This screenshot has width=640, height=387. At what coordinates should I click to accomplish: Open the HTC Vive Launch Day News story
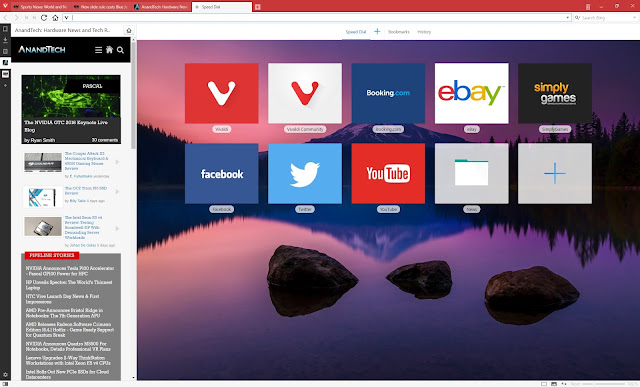pos(62,299)
